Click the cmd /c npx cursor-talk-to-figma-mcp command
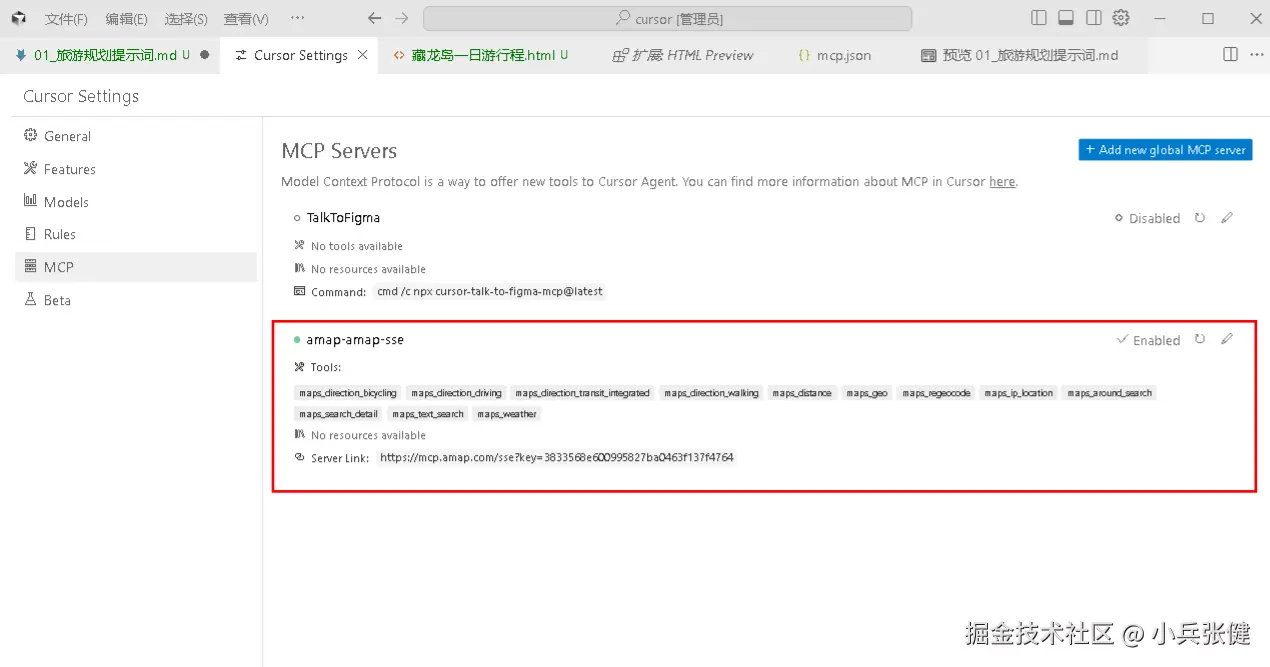This screenshot has width=1270, height=667. [490, 292]
